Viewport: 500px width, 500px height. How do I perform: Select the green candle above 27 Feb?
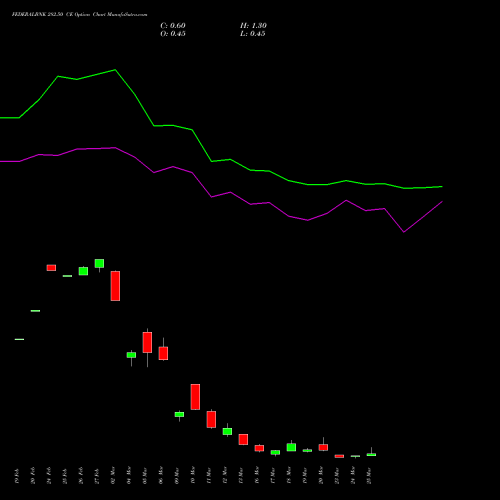pyautogui.click(x=99, y=263)
